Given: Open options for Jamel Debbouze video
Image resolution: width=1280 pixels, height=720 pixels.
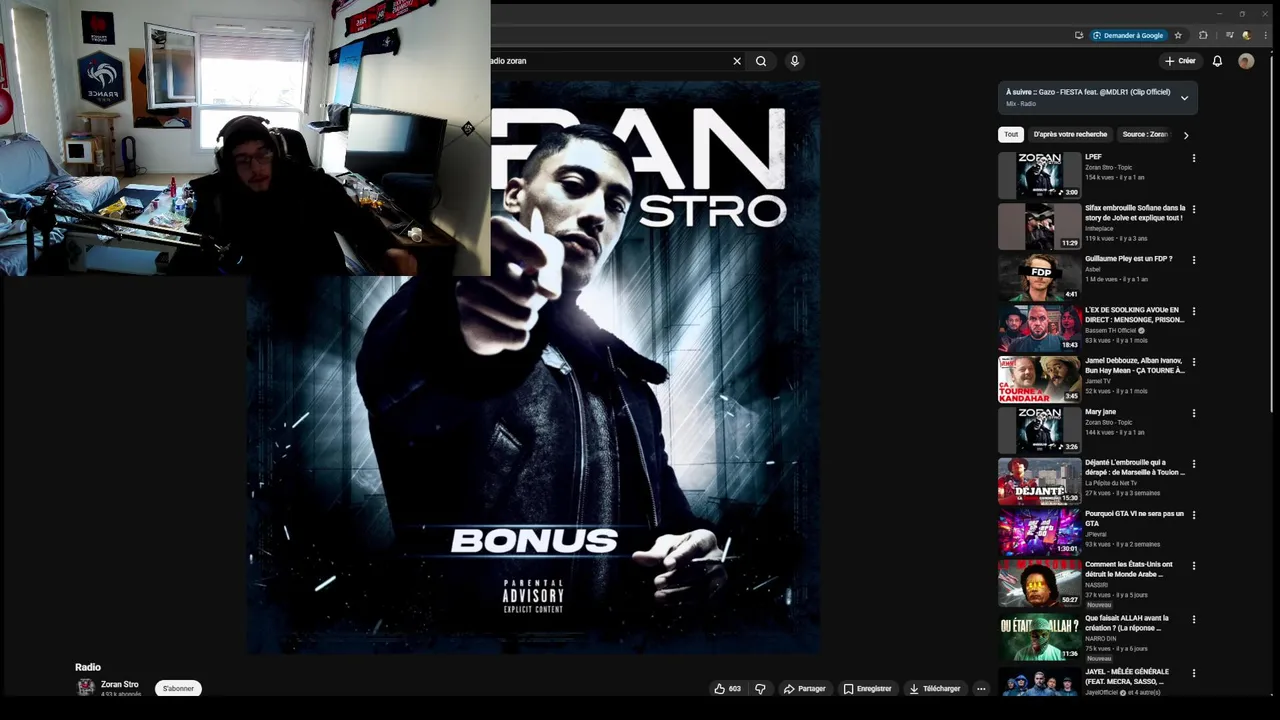Looking at the screenshot, I should coord(1193,362).
